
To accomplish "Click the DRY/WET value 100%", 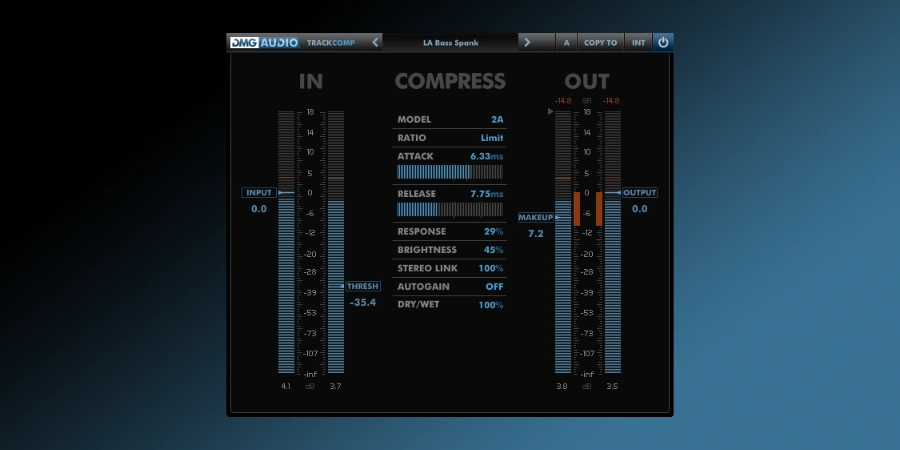I will (491, 305).
